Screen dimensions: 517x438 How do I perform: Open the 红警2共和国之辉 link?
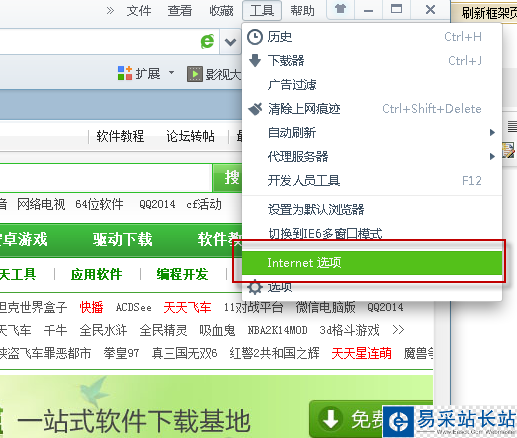(x=274, y=353)
